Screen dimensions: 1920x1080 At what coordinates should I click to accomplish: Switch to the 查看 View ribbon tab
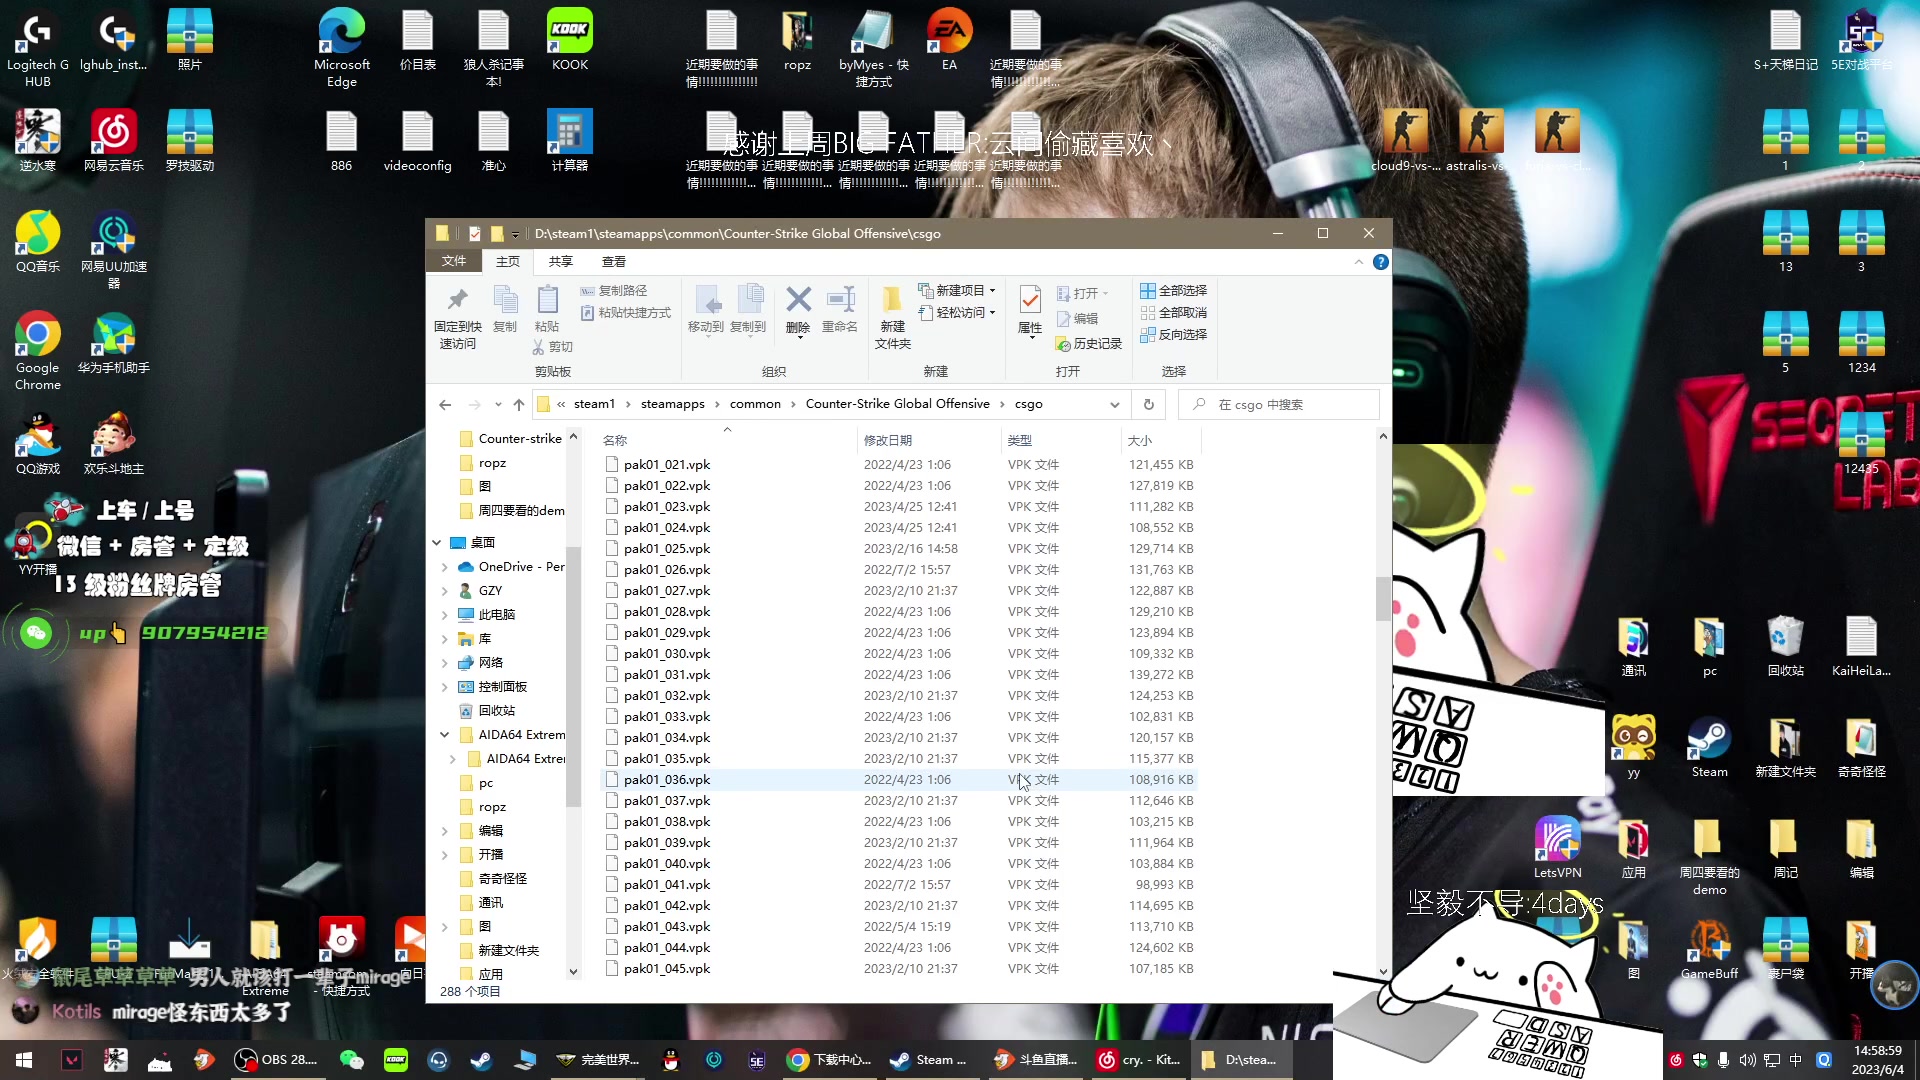click(x=614, y=261)
